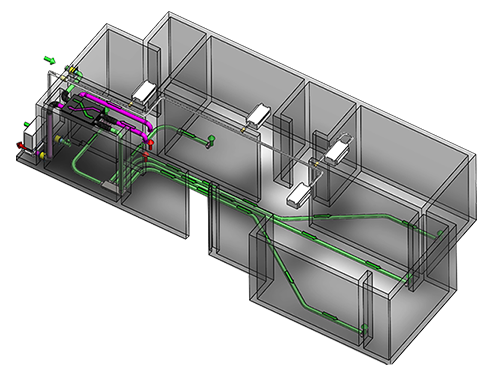
Task: Select the red exhaust arrow at the left edge
Action: click(20, 145)
